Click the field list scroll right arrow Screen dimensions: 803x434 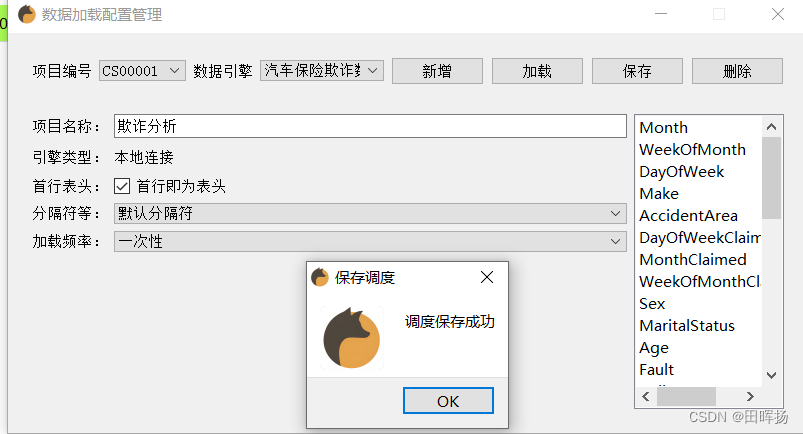[x=750, y=396]
